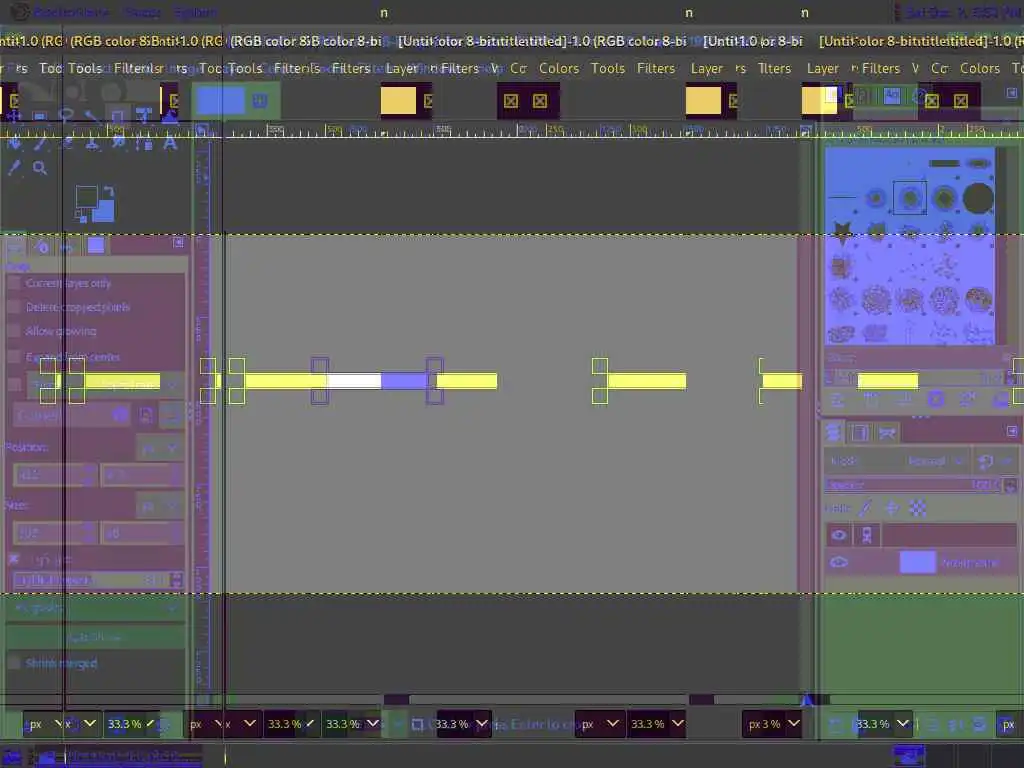Switch to the Undo History tab

(67, 246)
